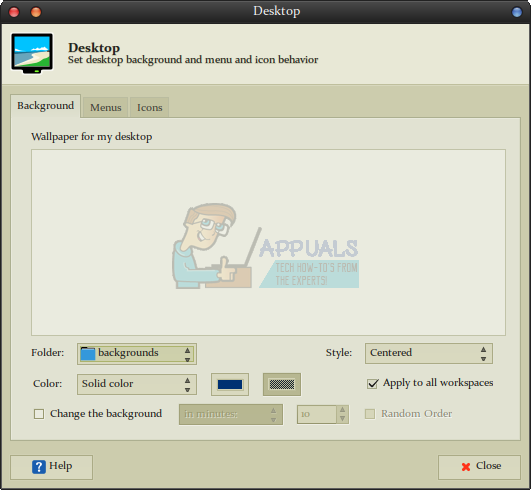
Task: Toggle the Random Order checkbox
Action: pyautogui.click(x=370, y=414)
